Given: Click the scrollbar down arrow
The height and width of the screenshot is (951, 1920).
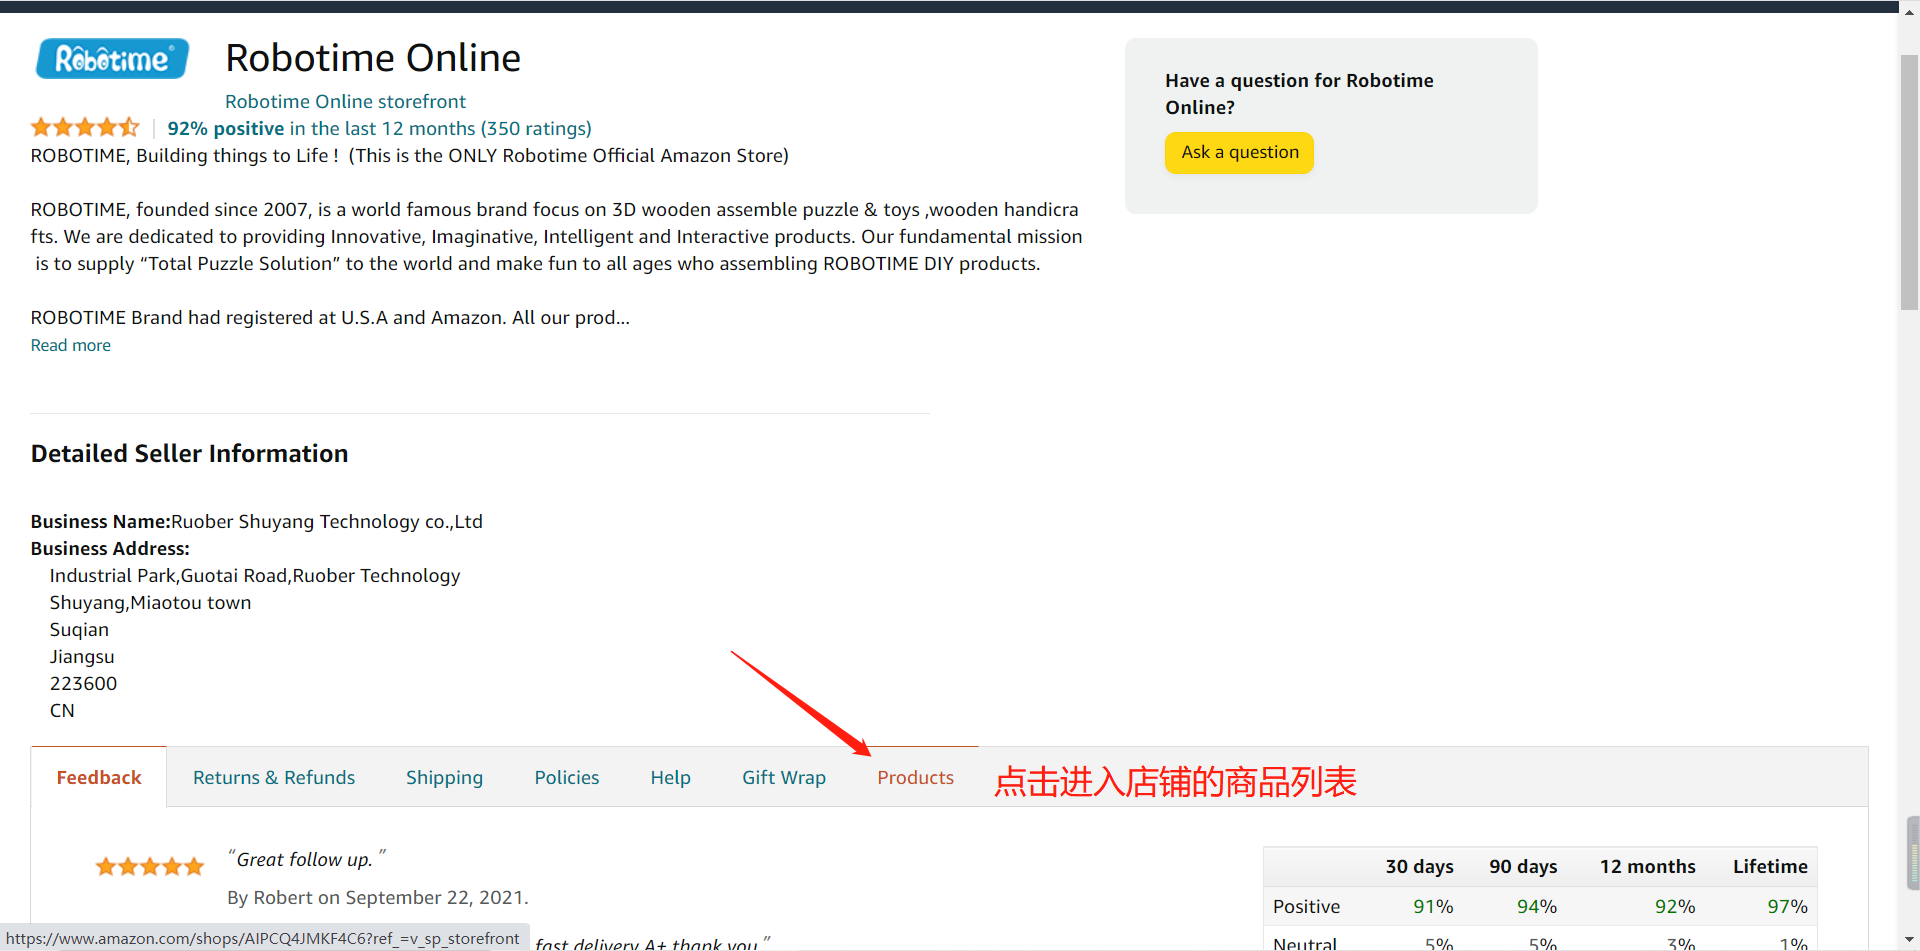Looking at the screenshot, I should [1909, 940].
